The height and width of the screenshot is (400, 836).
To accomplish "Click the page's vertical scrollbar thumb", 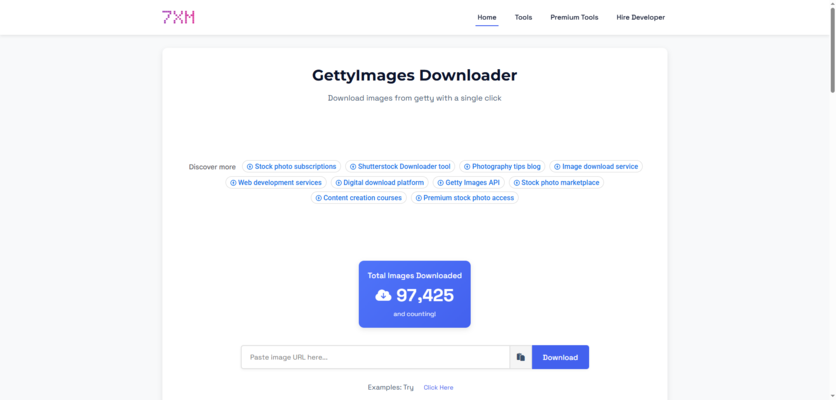I will (832, 48).
